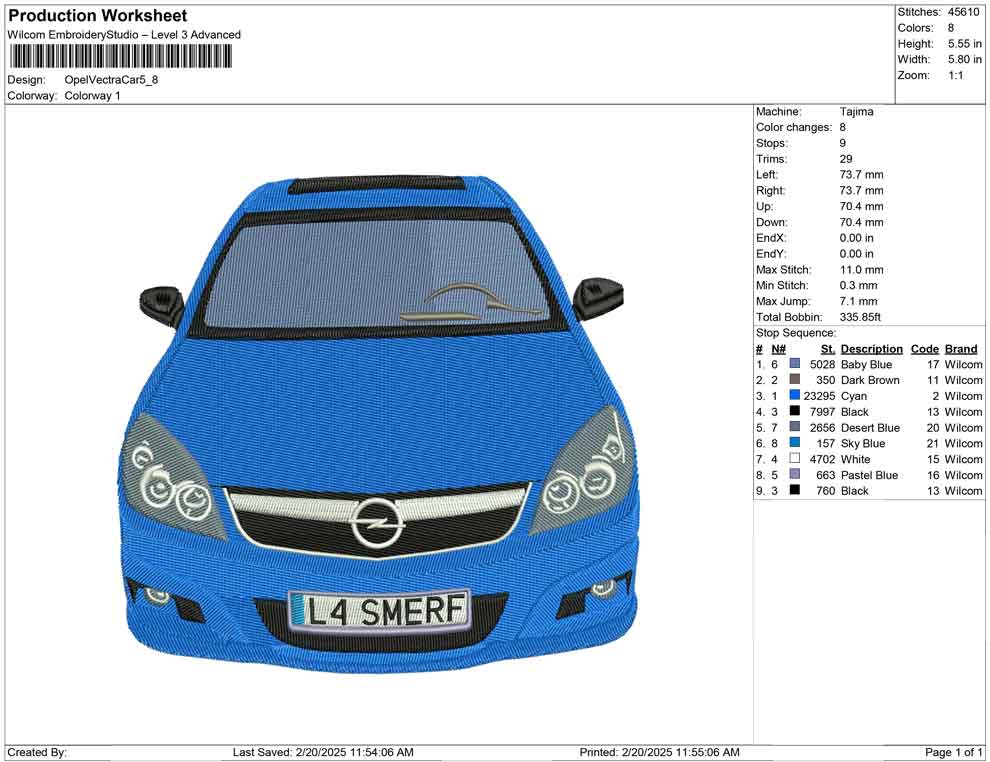Click the L4 SMERF license plate
The width and height of the screenshot is (990, 762).
pyautogui.click(x=379, y=609)
